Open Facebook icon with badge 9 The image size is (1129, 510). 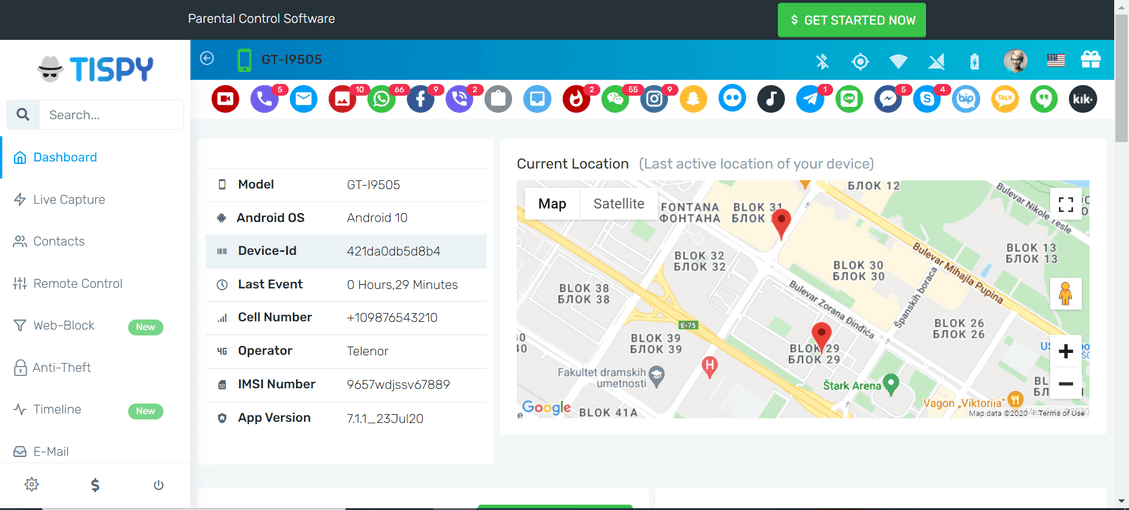tap(420, 99)
